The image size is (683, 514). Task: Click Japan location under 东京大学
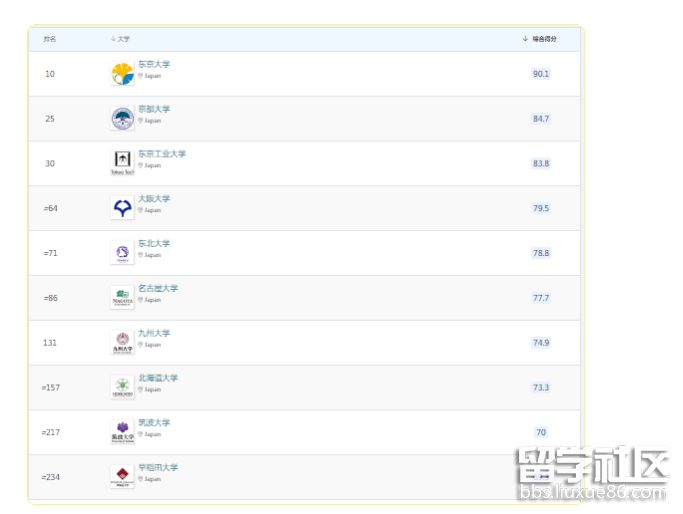pyautogui.click(x=150, y=76)
